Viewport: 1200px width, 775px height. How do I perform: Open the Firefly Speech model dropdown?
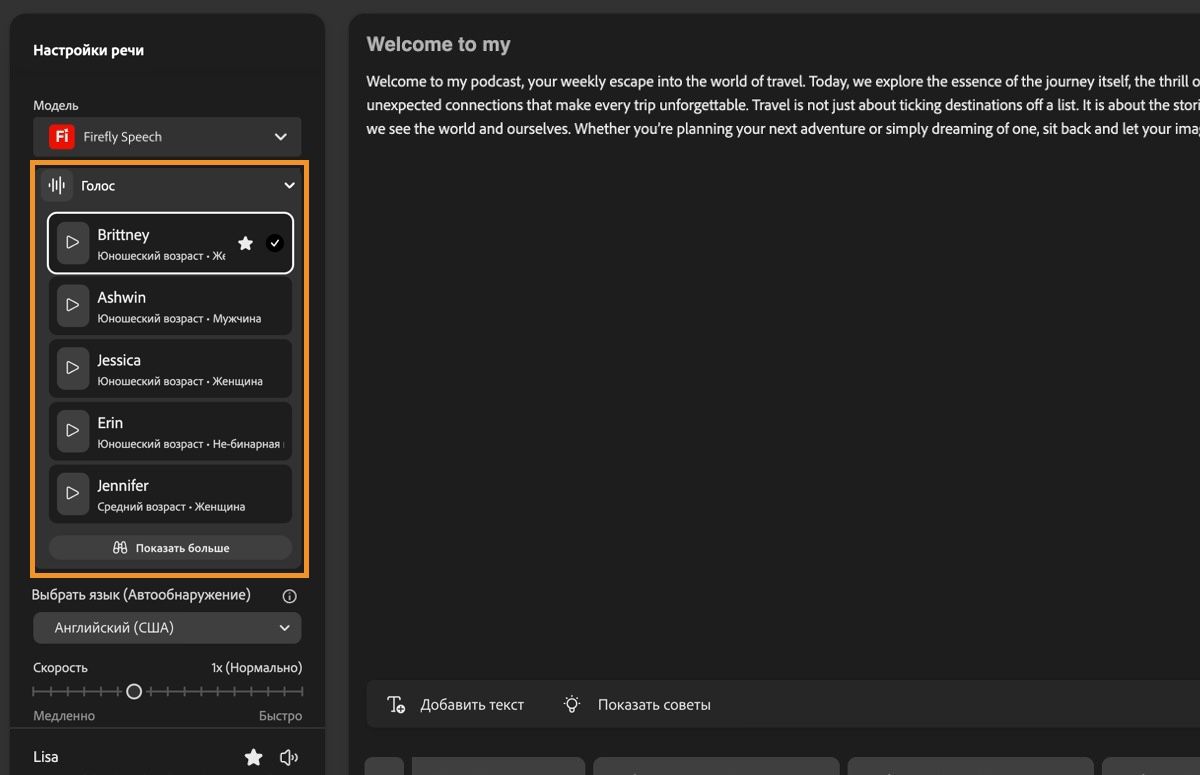click(167, 137)
